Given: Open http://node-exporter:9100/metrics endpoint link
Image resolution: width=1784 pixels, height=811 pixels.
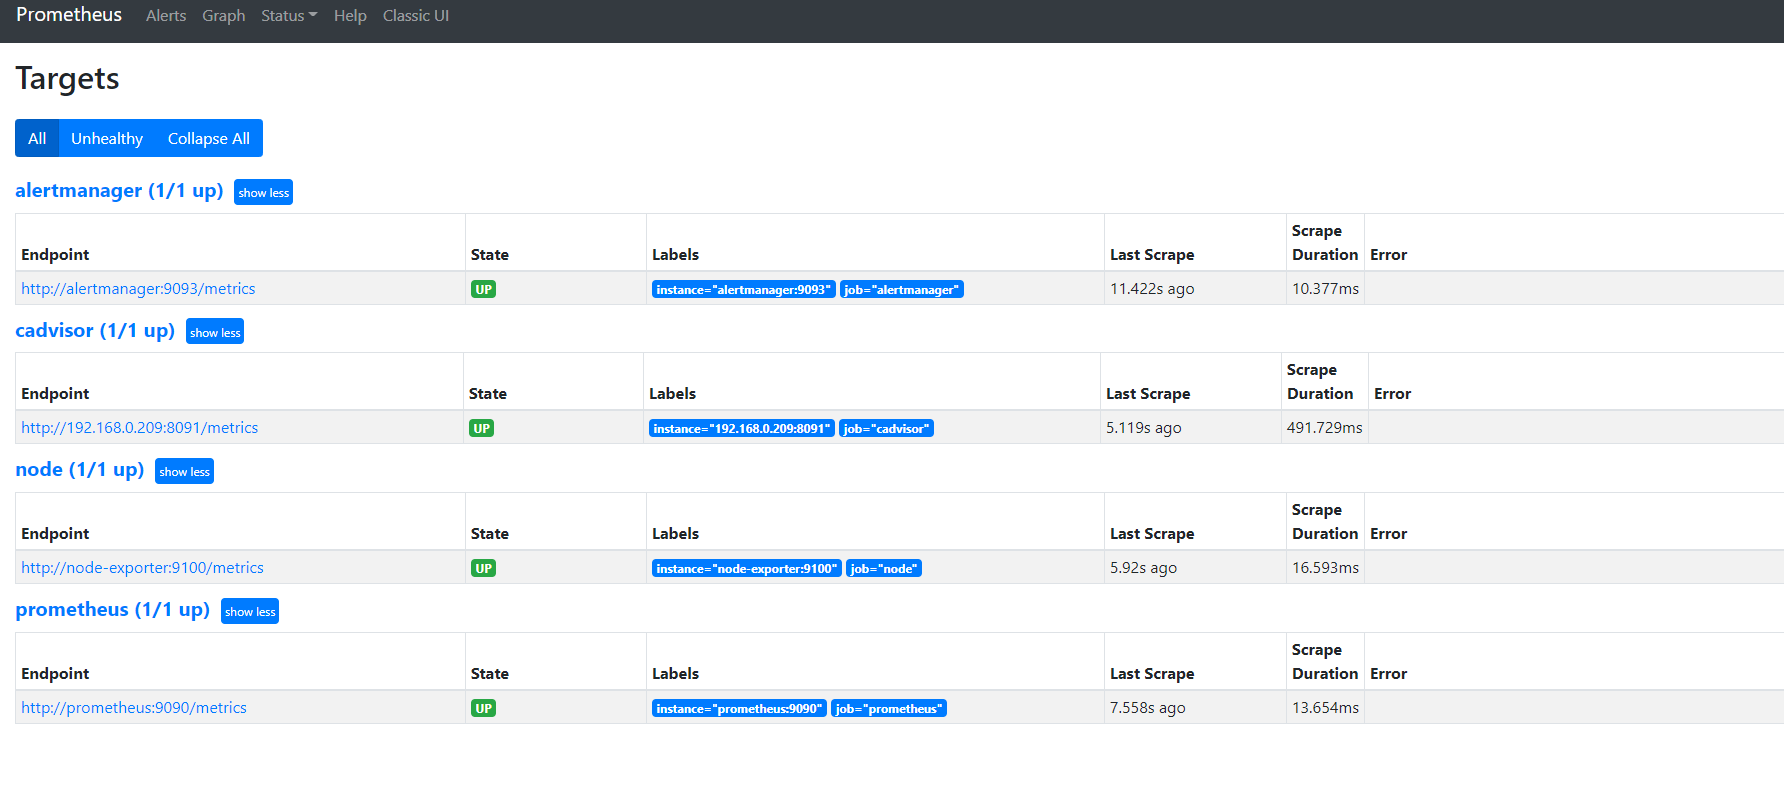Looking at the screenshot, I should (142, 567).
